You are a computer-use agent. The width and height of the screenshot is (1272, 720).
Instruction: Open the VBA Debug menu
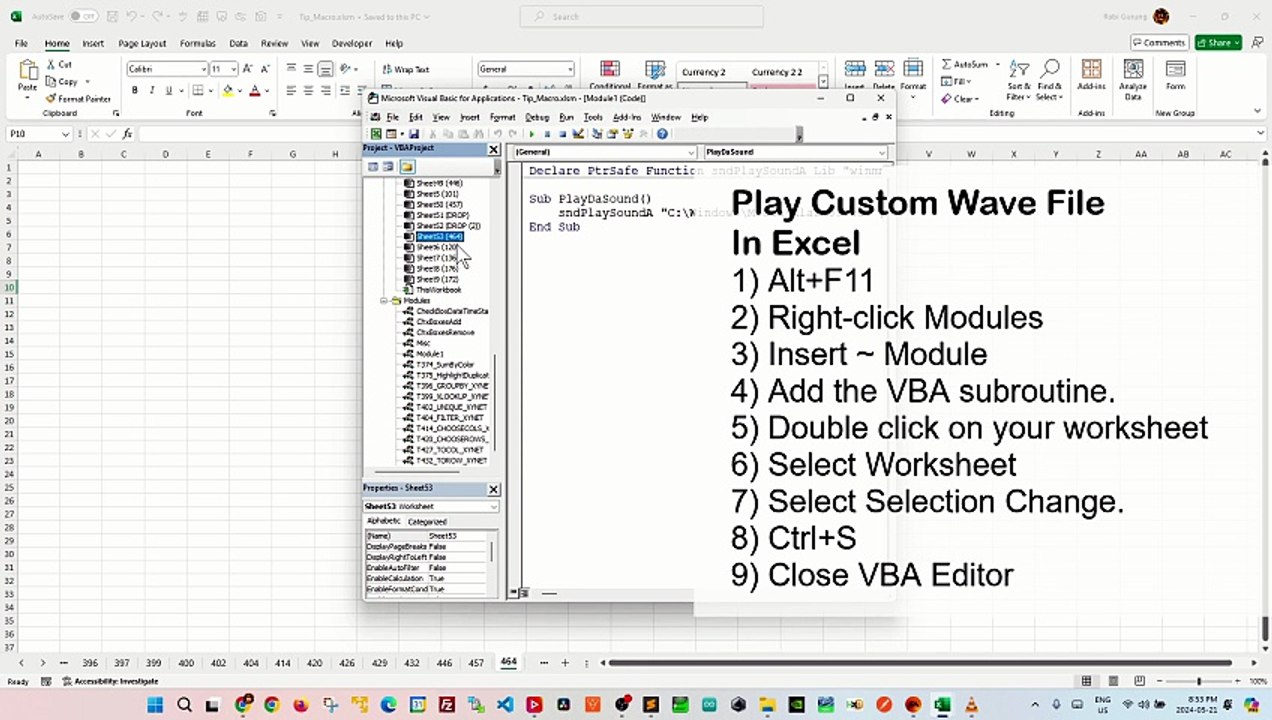[537, 117]
